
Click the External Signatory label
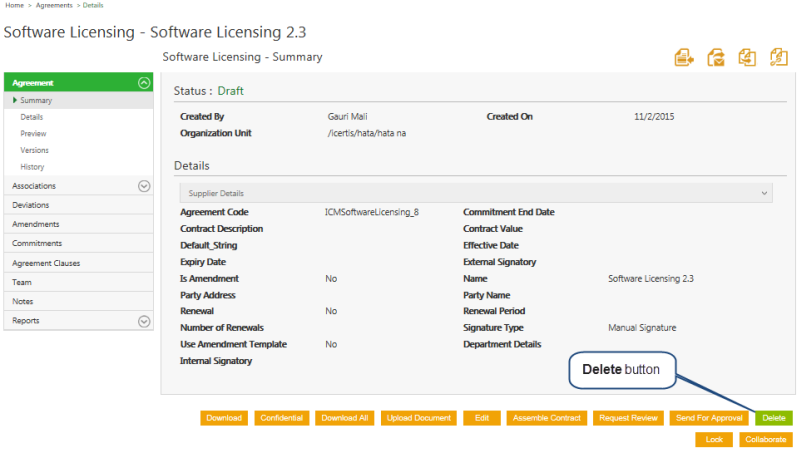click(x=499, y=262)
